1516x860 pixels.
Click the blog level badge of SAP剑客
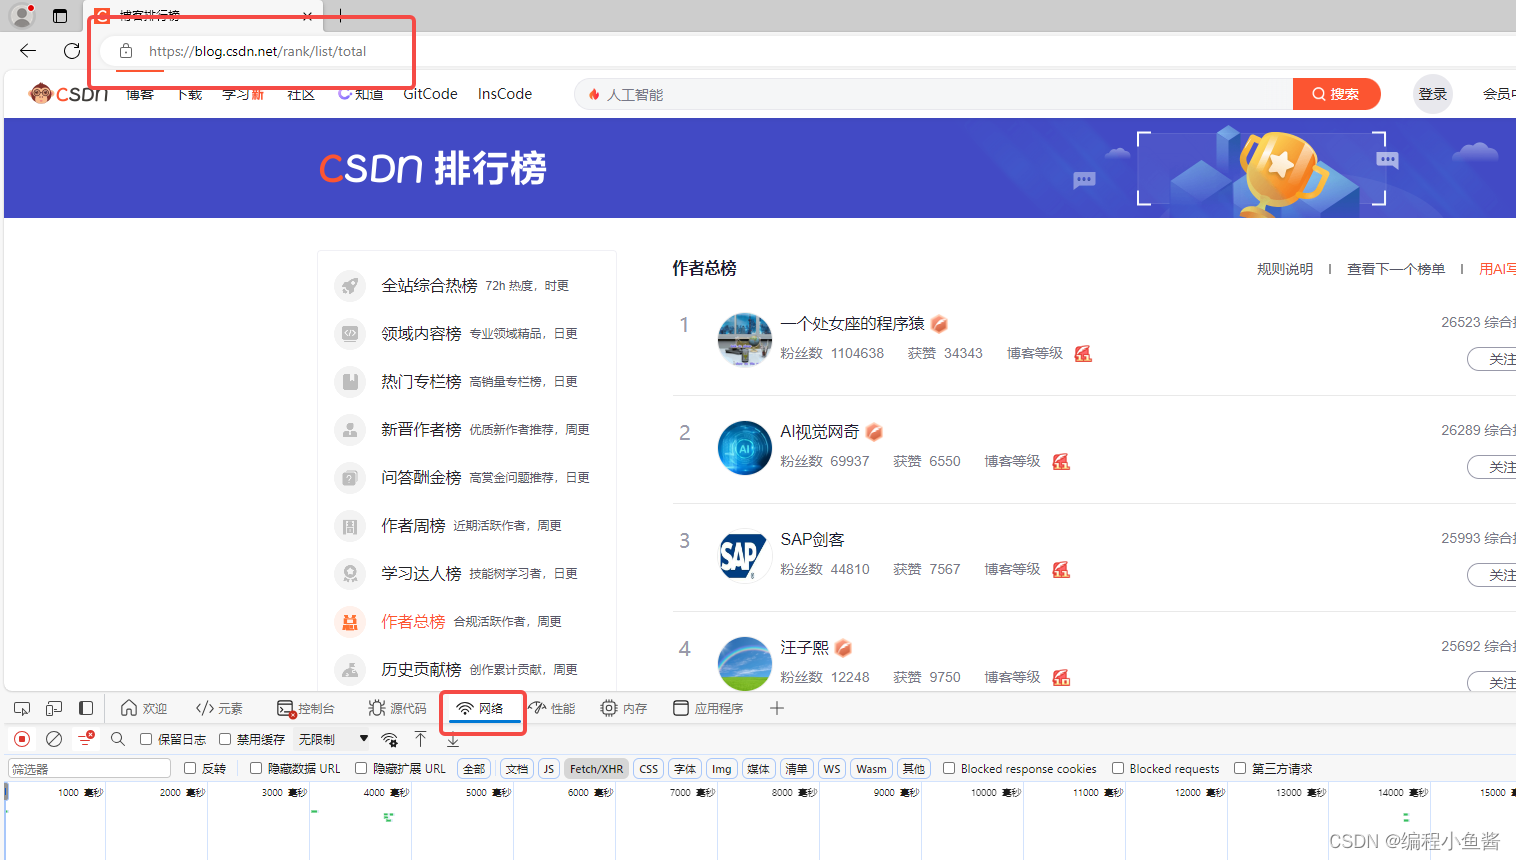click(x=1061, y=569)
